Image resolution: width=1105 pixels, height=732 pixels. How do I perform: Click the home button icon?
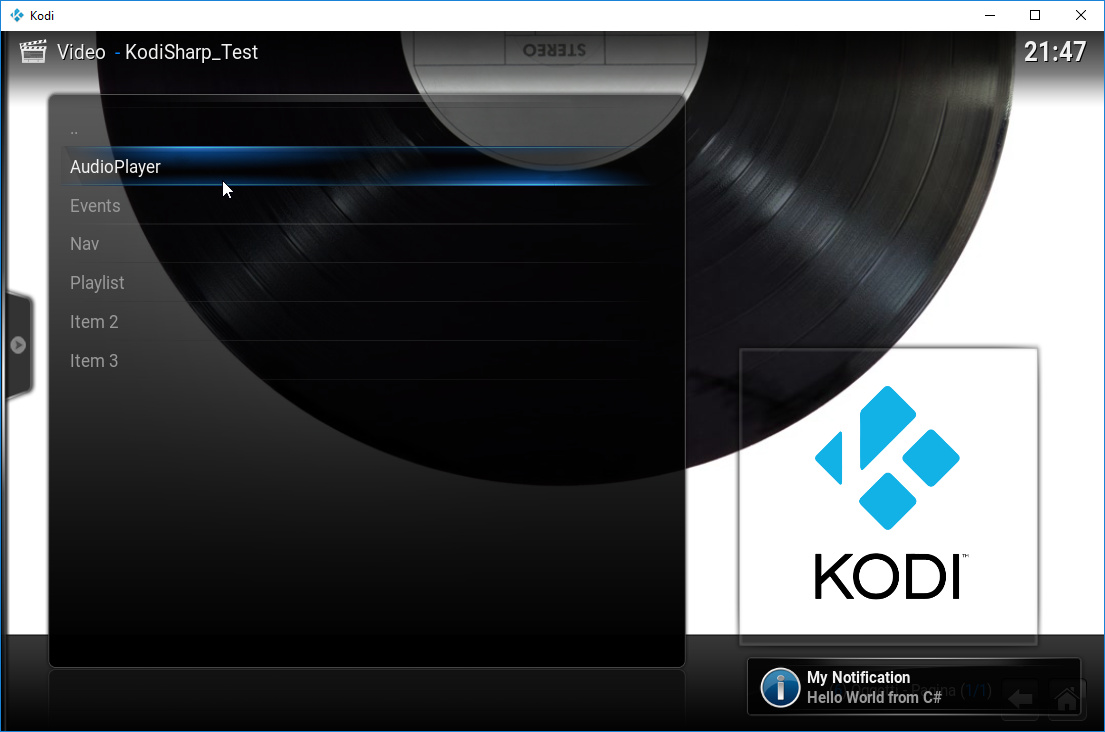[x=1066, y=699]
